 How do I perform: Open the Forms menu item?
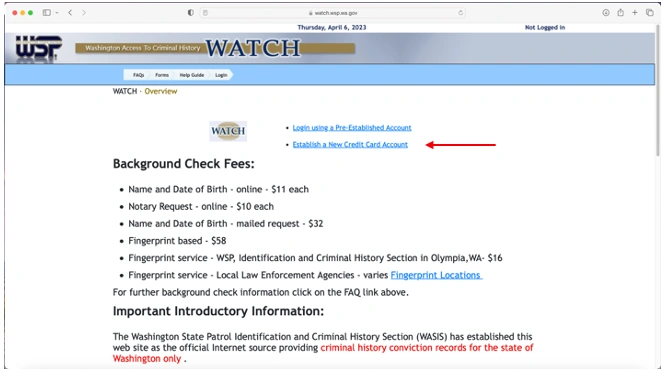[x=162, y=75]
